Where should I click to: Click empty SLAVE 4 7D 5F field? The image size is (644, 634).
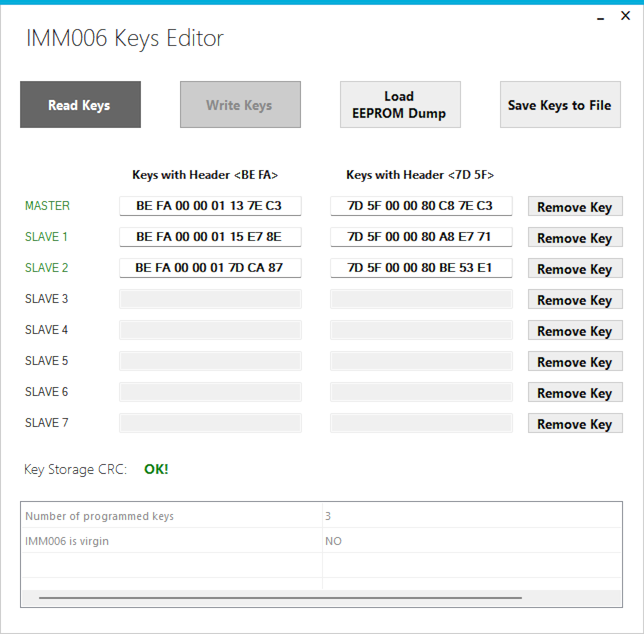[421, 330]
